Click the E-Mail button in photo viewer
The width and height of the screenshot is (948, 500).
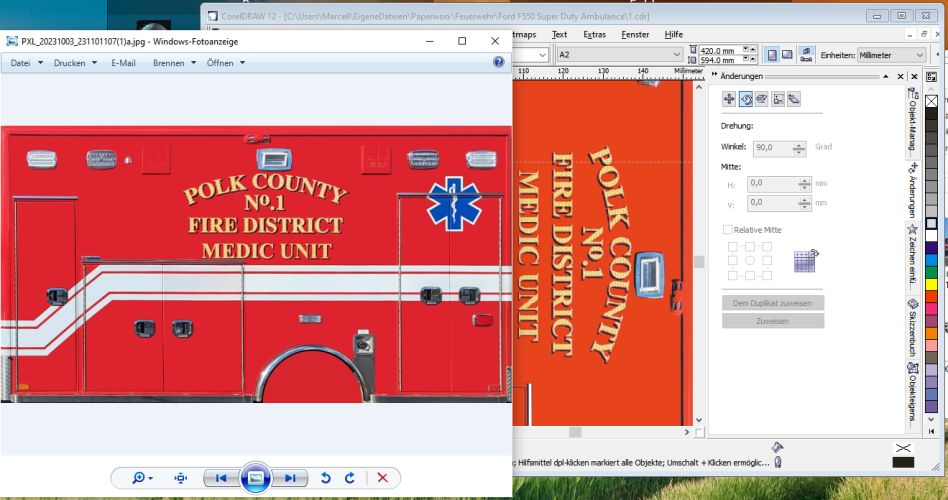123,63
